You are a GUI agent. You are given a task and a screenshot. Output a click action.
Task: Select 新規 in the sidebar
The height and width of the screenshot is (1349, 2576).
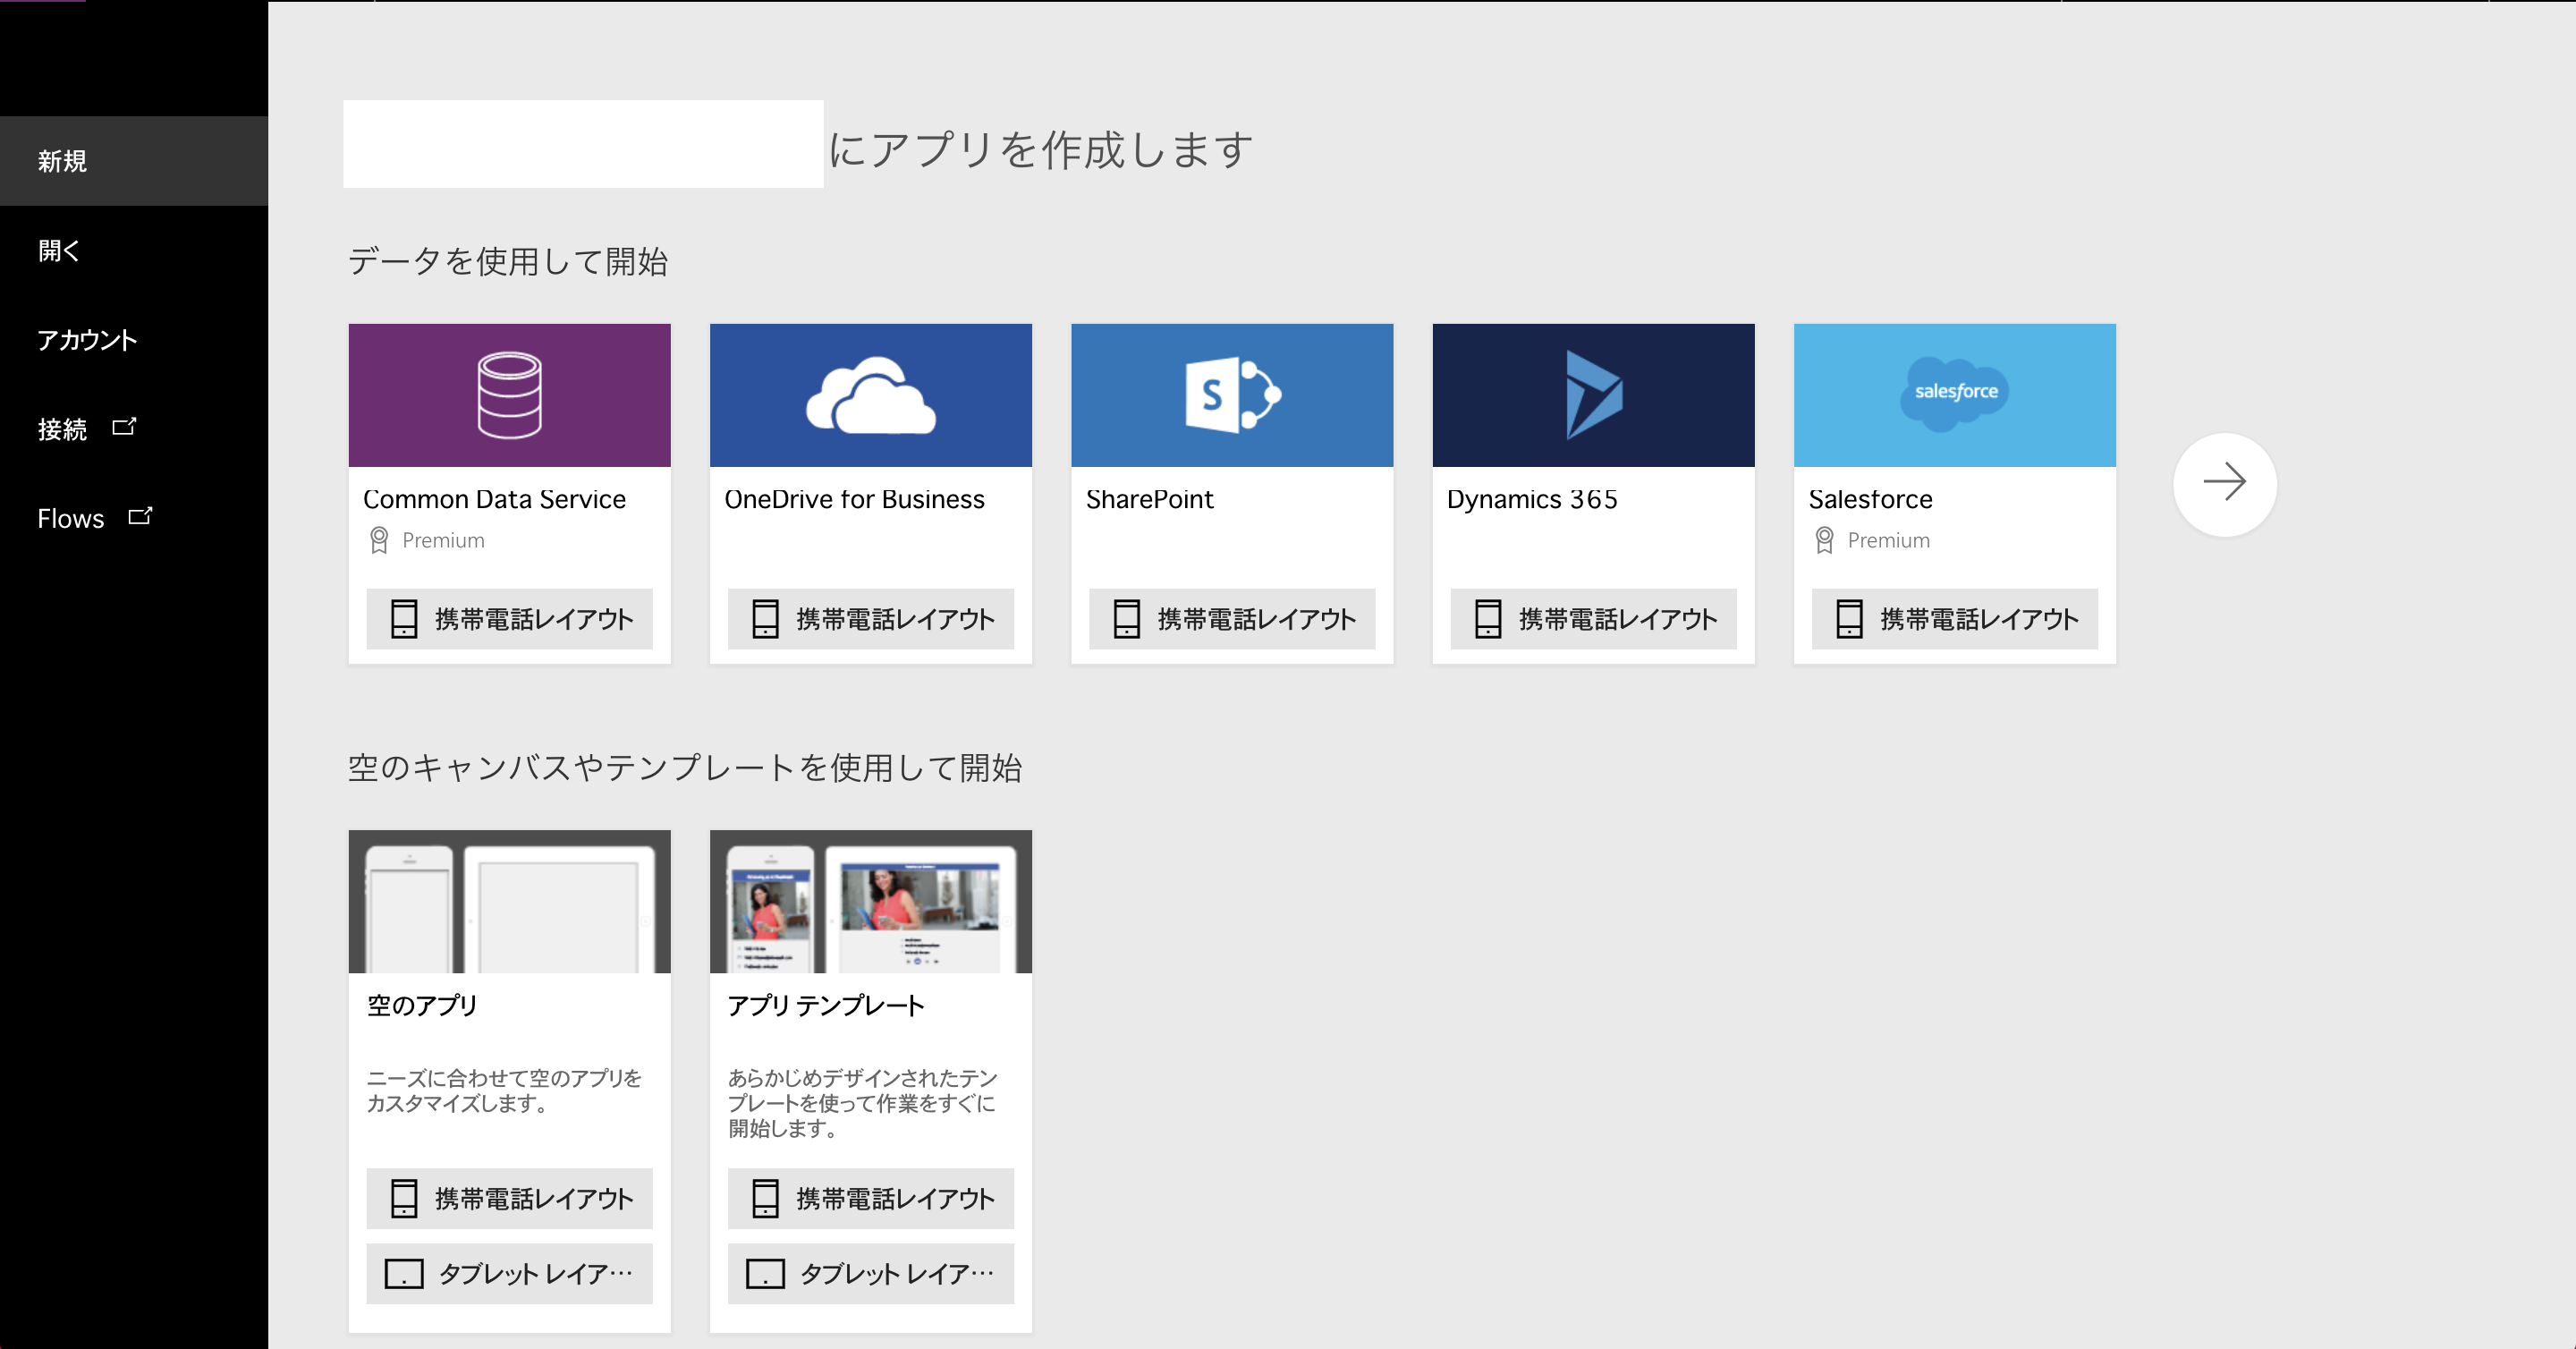[x=134, y=161]
